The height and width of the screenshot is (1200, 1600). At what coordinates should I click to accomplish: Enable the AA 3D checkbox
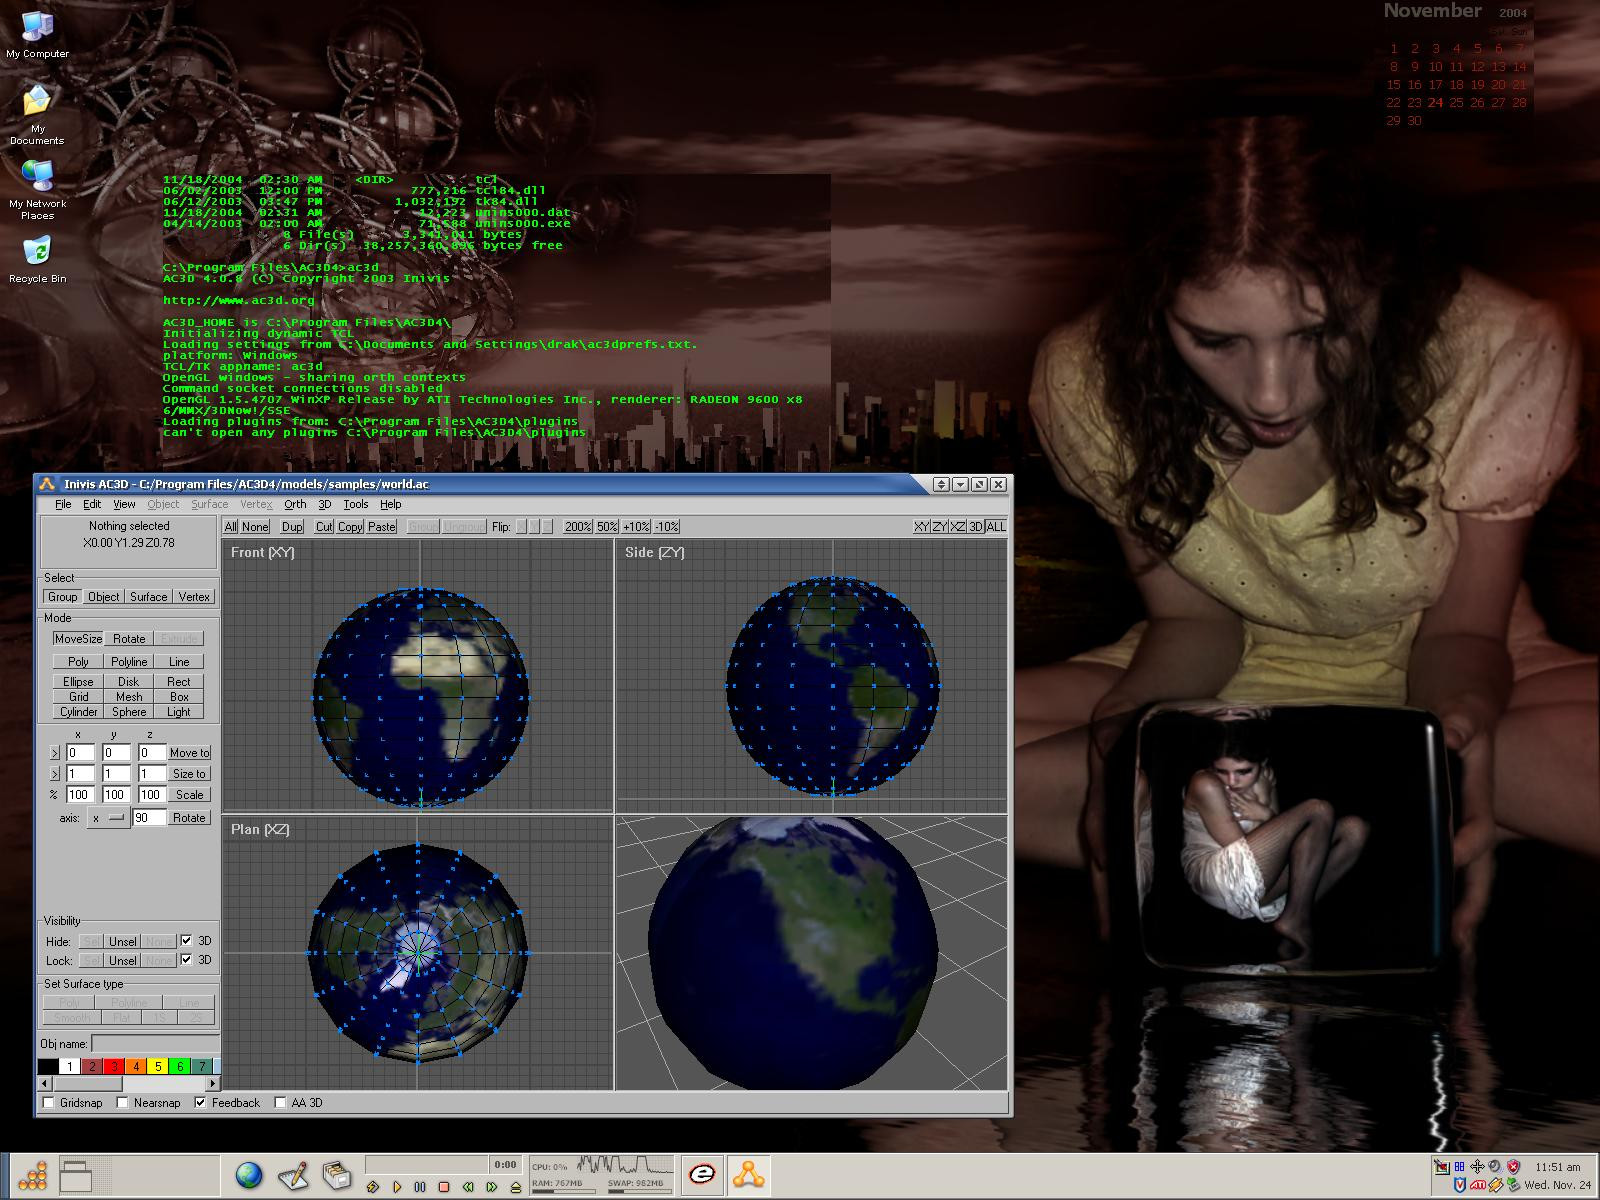[281, 1103]
